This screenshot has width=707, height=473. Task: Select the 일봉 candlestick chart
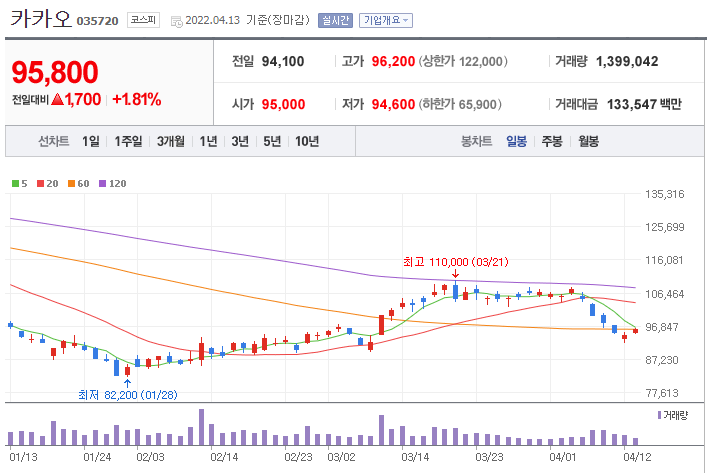point(516,142)
